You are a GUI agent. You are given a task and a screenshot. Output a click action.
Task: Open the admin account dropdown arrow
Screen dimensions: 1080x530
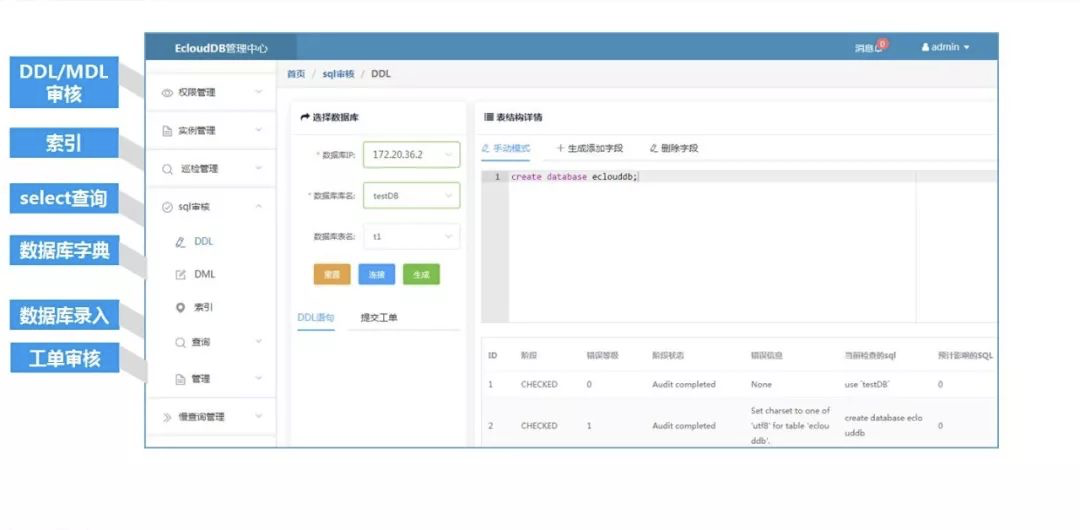tap(966, 48)
